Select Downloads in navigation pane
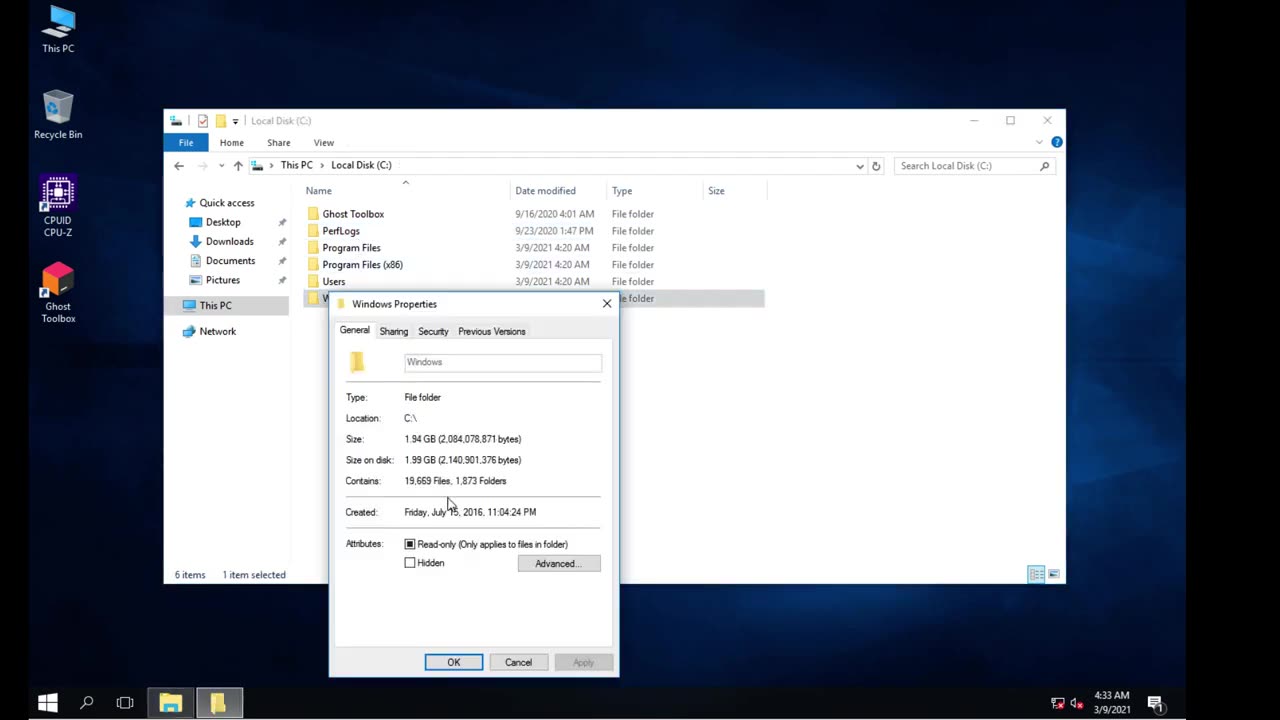 [x=229, y=241]
